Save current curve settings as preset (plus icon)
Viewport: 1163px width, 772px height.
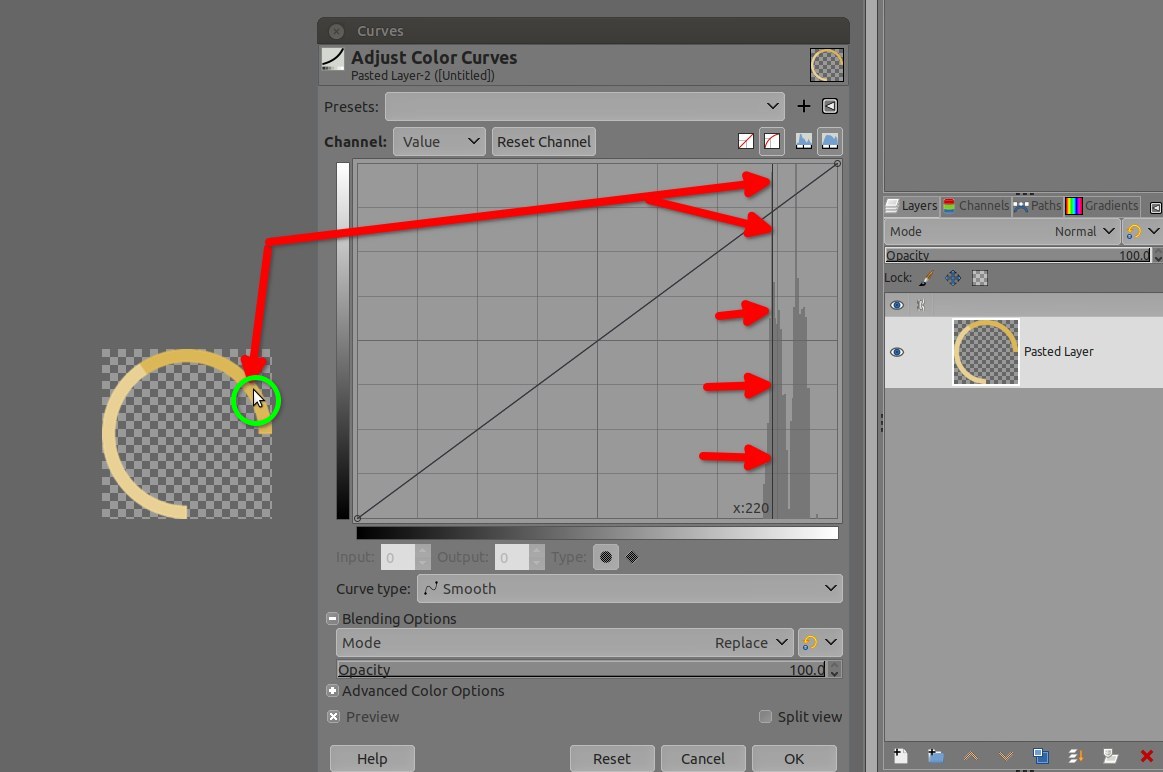[x=803, y=106]
